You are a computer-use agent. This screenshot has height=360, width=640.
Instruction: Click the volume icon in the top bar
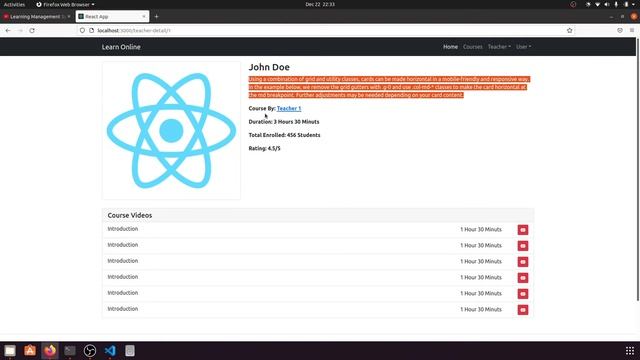point(607,4)
